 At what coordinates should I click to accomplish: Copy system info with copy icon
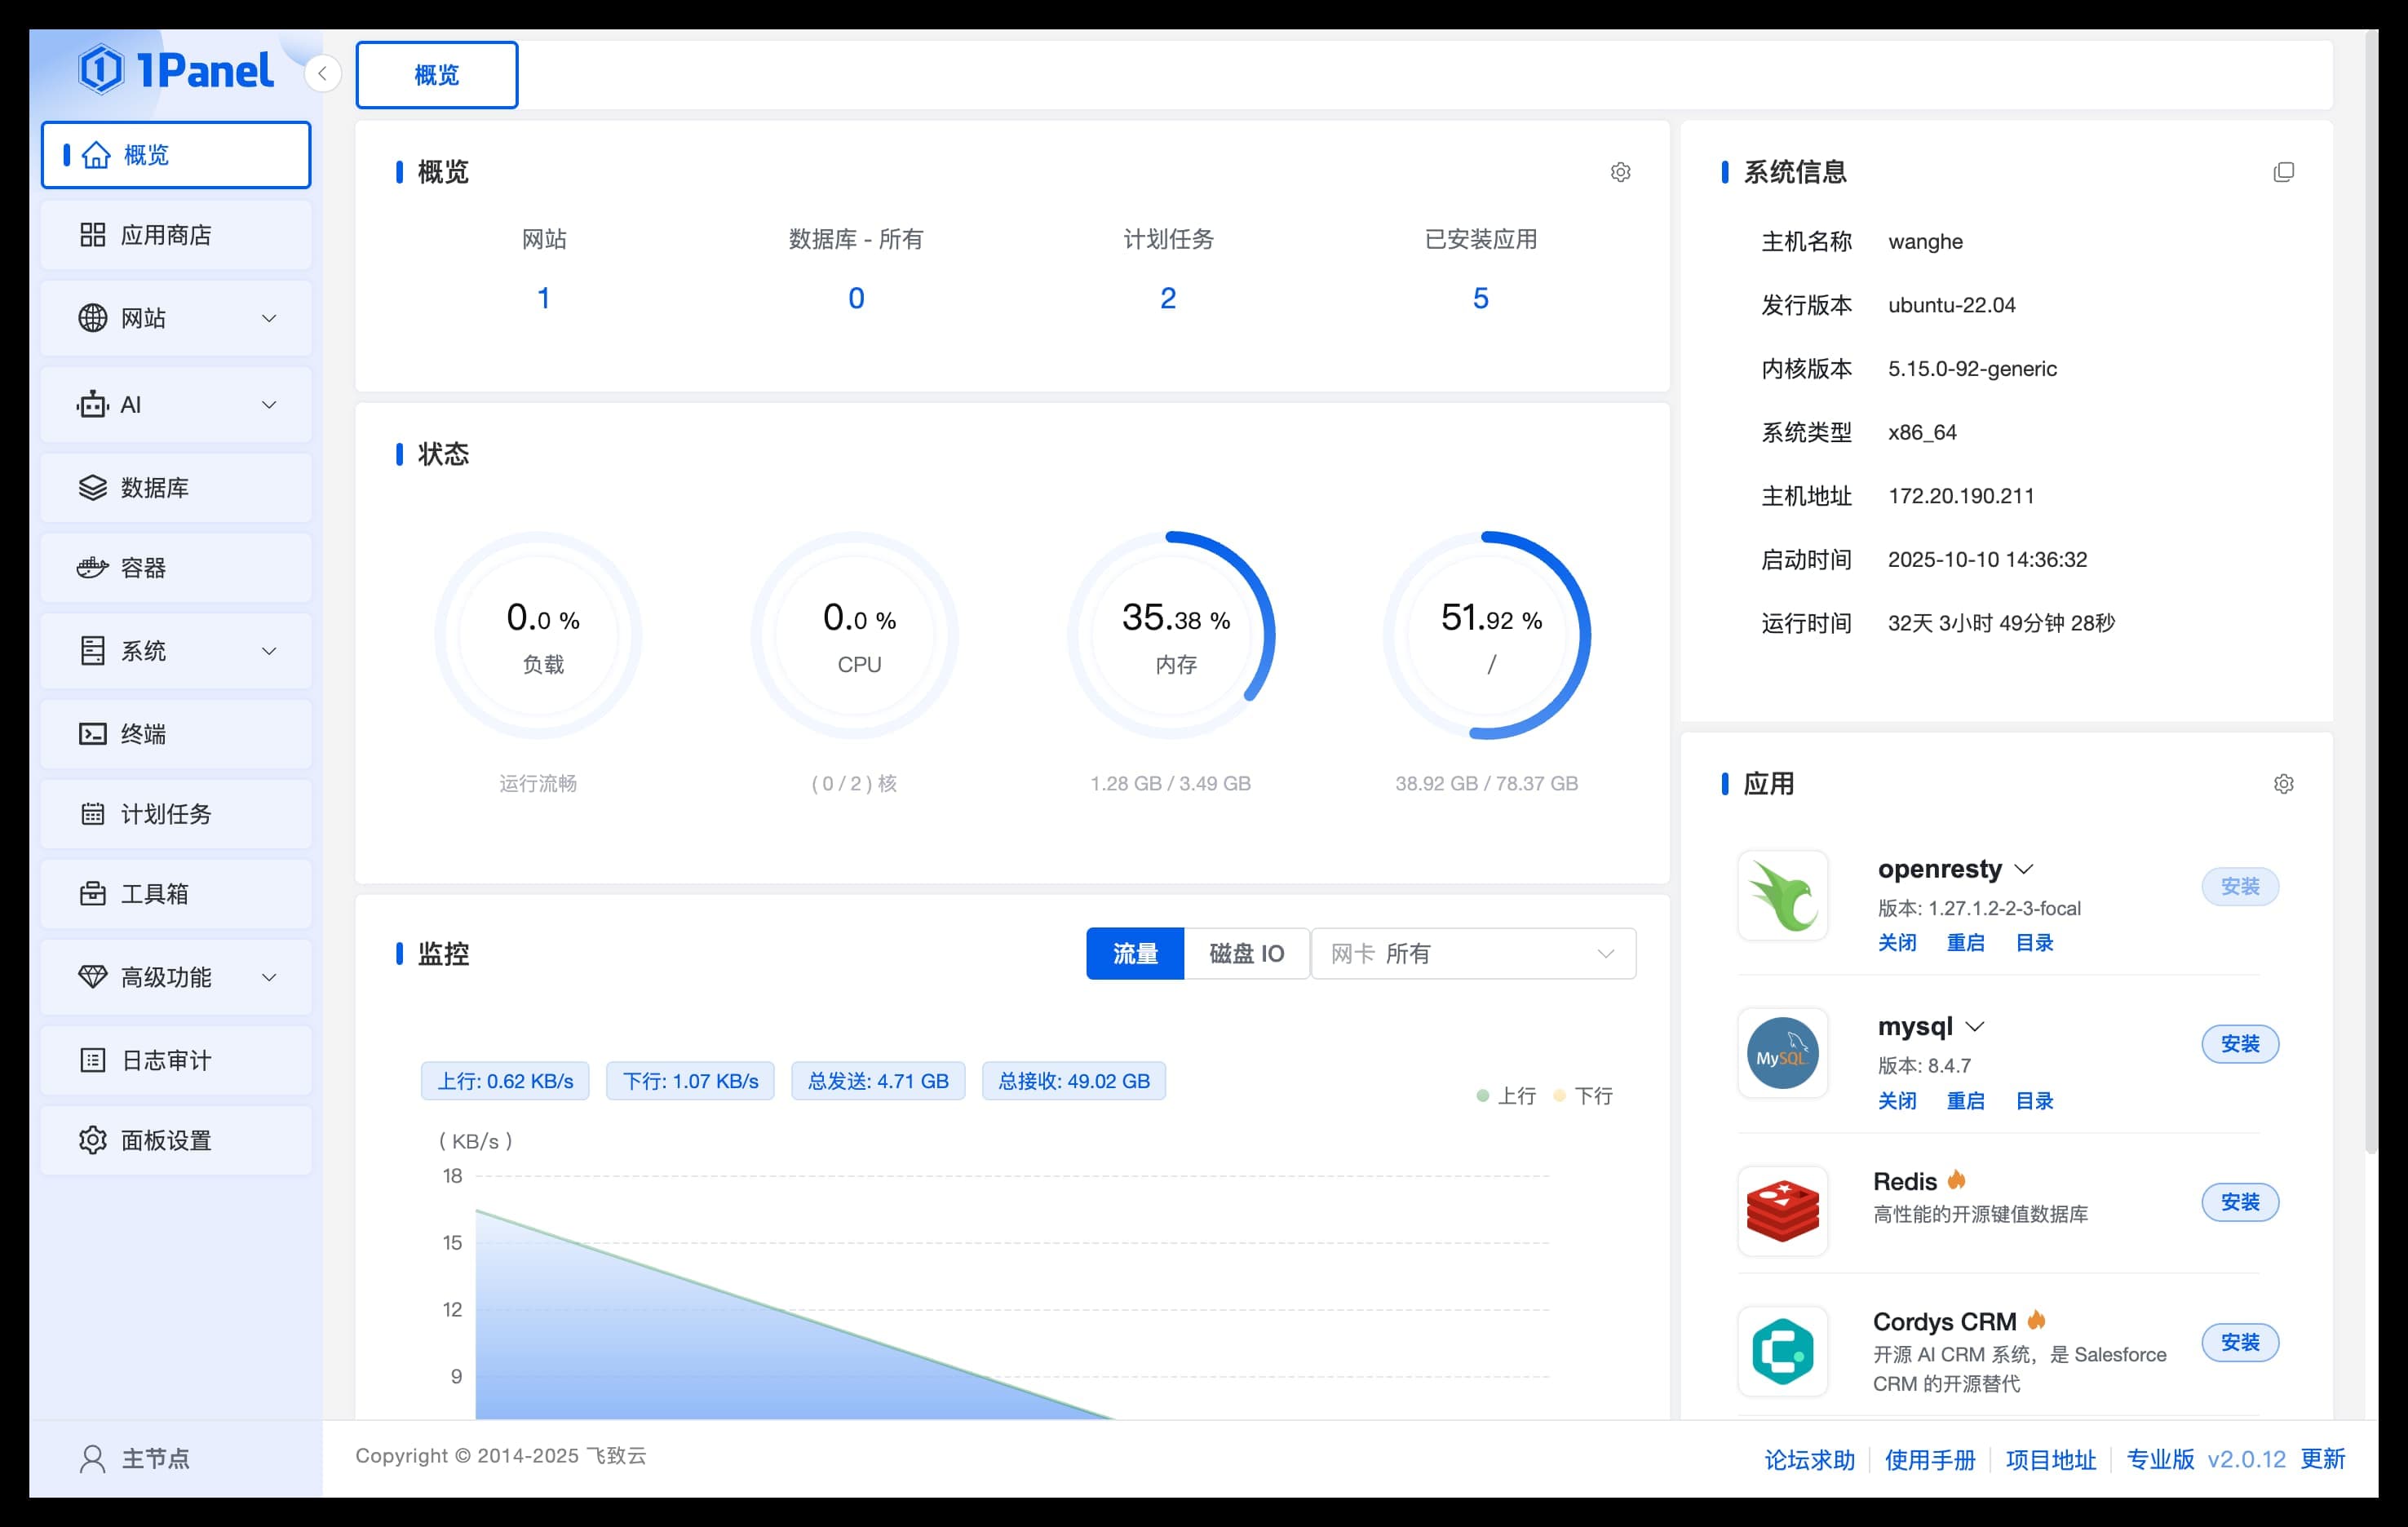(2283, 172)
